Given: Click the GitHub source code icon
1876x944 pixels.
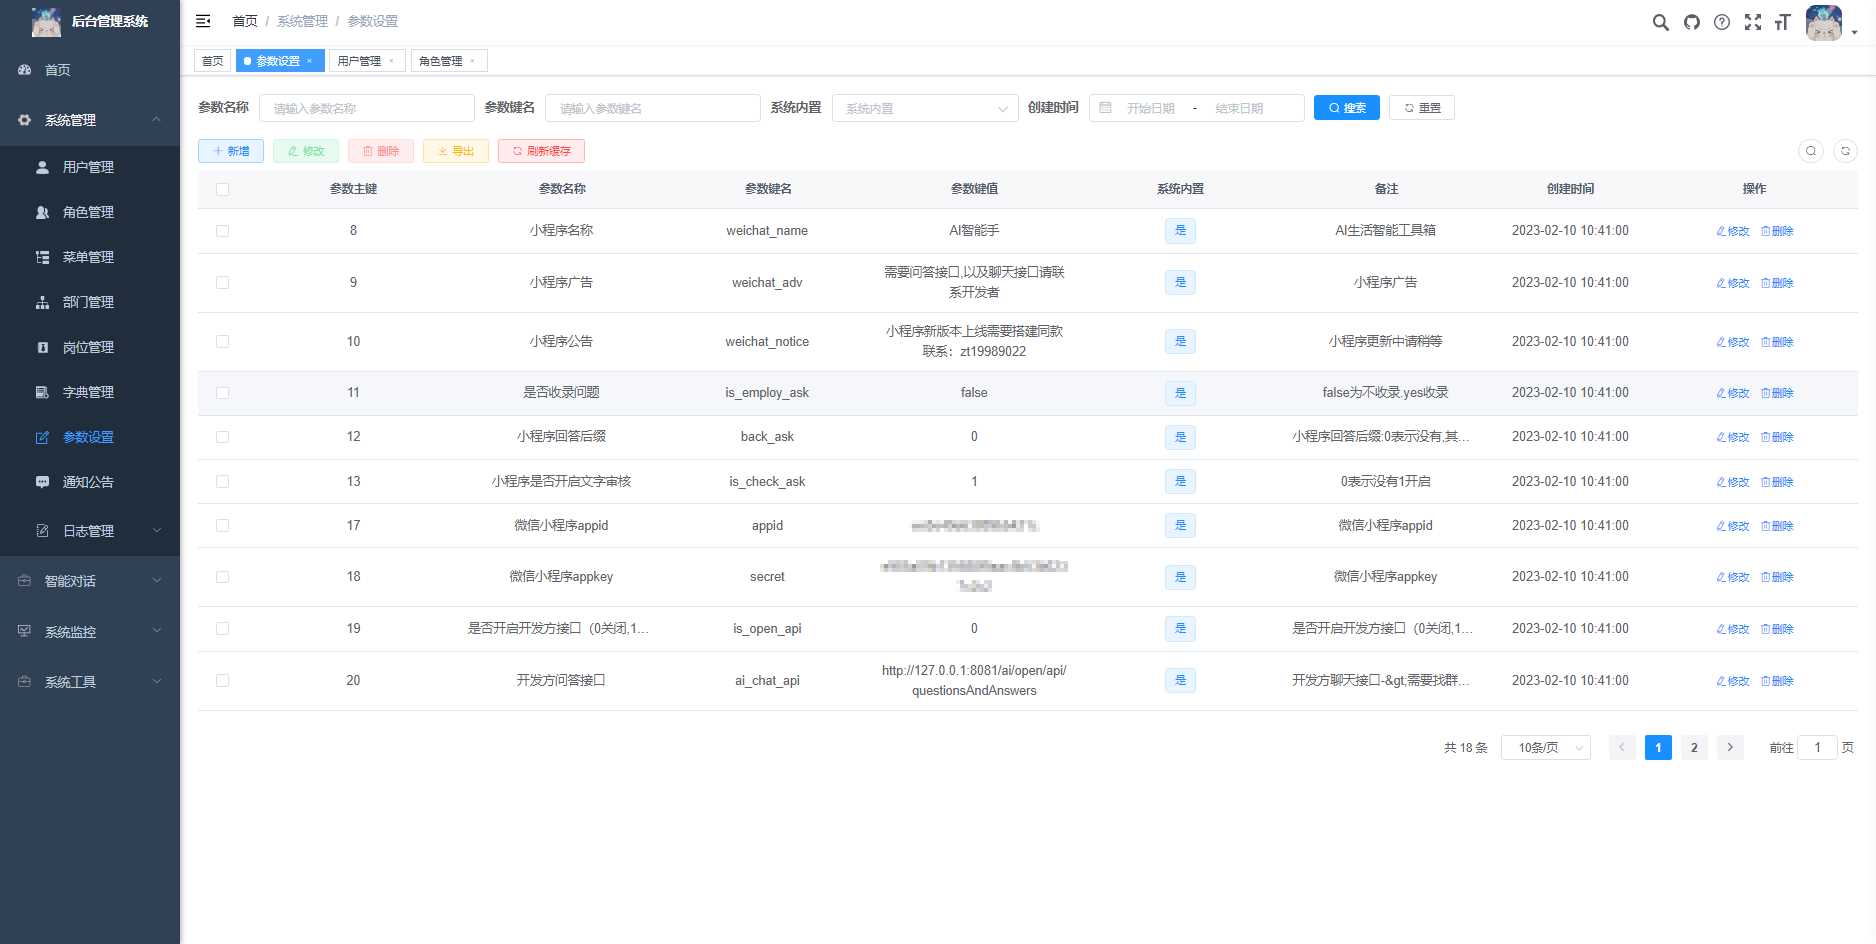Looking at the screenshot, I should pos(1691,22).
